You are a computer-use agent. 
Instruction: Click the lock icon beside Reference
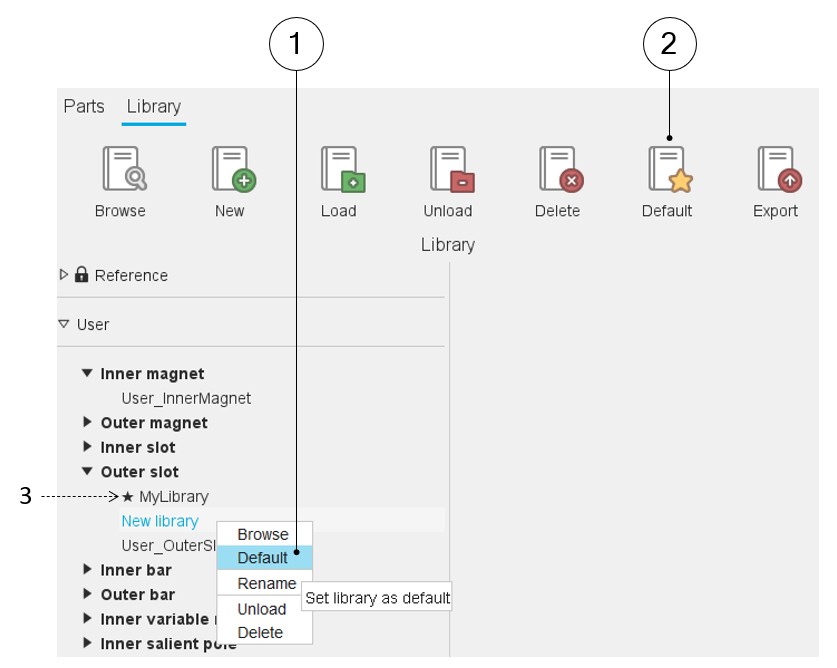pos(82,274)
